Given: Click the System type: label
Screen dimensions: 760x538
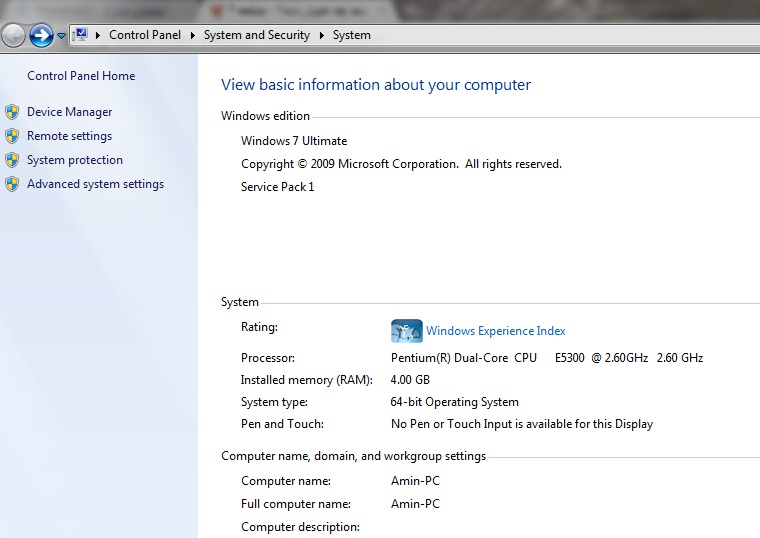Looking at the screenshot, I should [x=274, y=402].
